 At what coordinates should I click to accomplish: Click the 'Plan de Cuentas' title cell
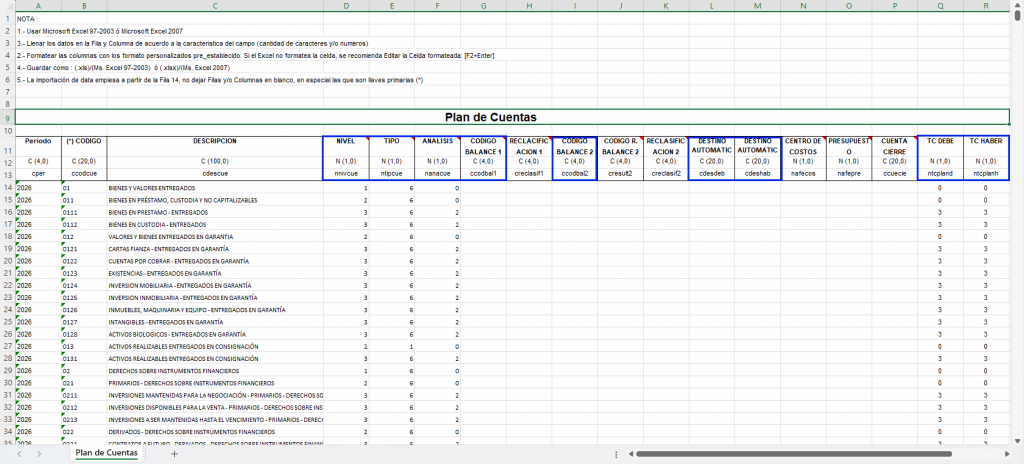click(512, 118)
